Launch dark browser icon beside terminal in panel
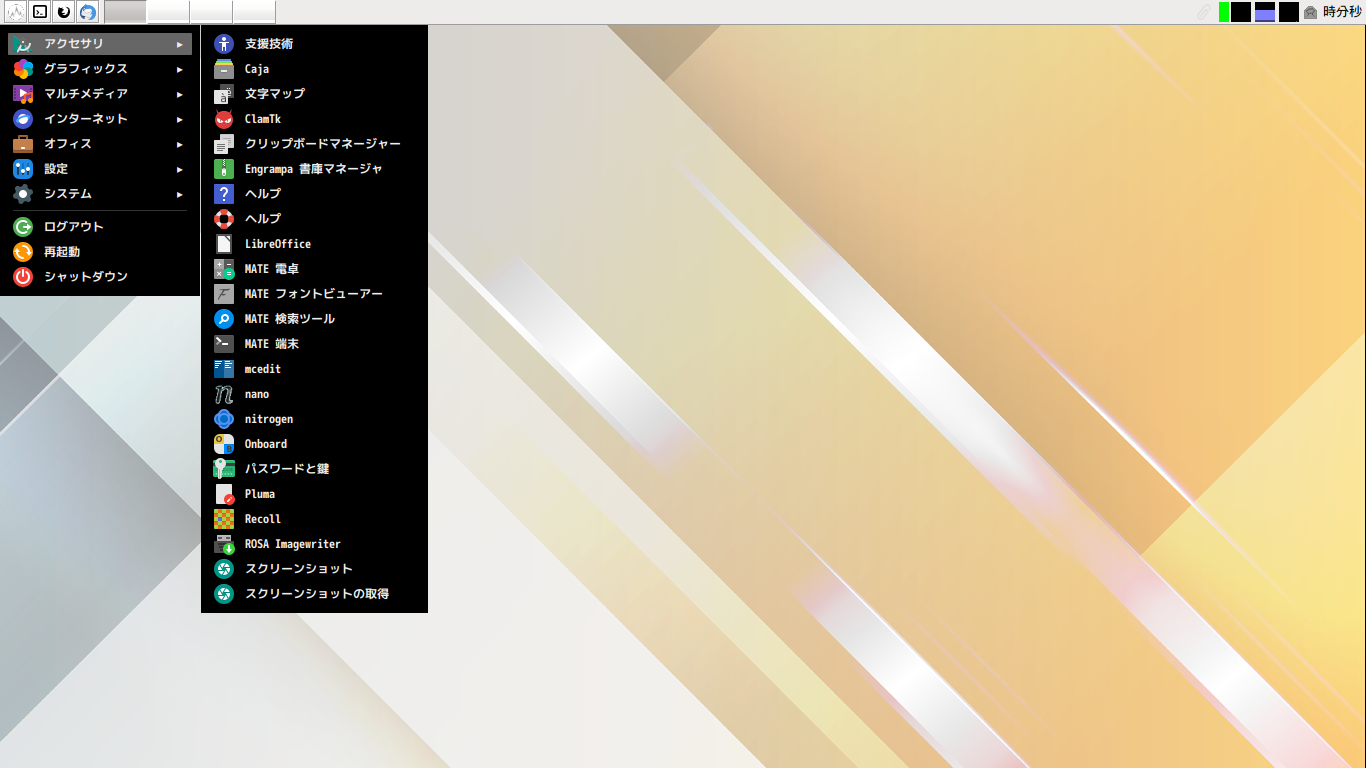Image resolution: width=1366 pixels, height=768 pixels. tap(64, 12)
